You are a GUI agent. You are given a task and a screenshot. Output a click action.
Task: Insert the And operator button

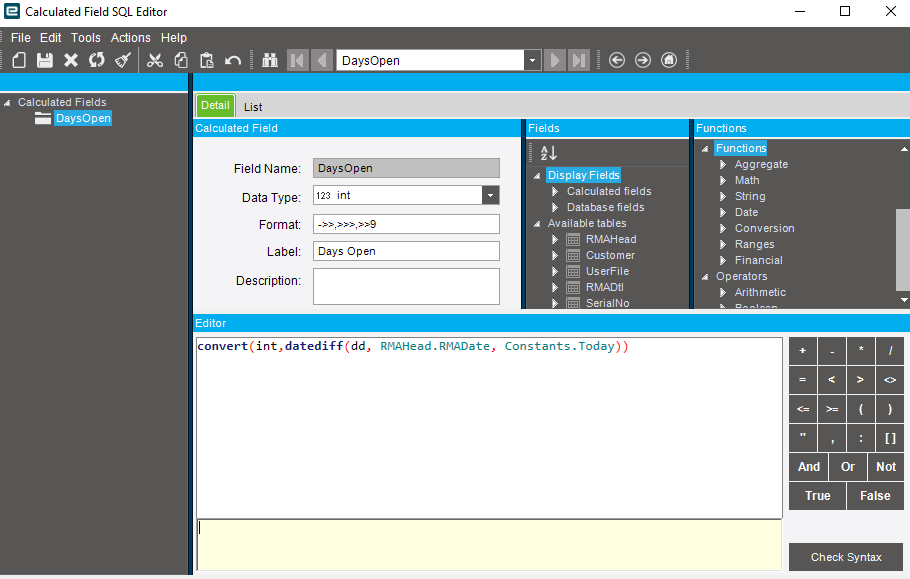[x=809, y=467]
